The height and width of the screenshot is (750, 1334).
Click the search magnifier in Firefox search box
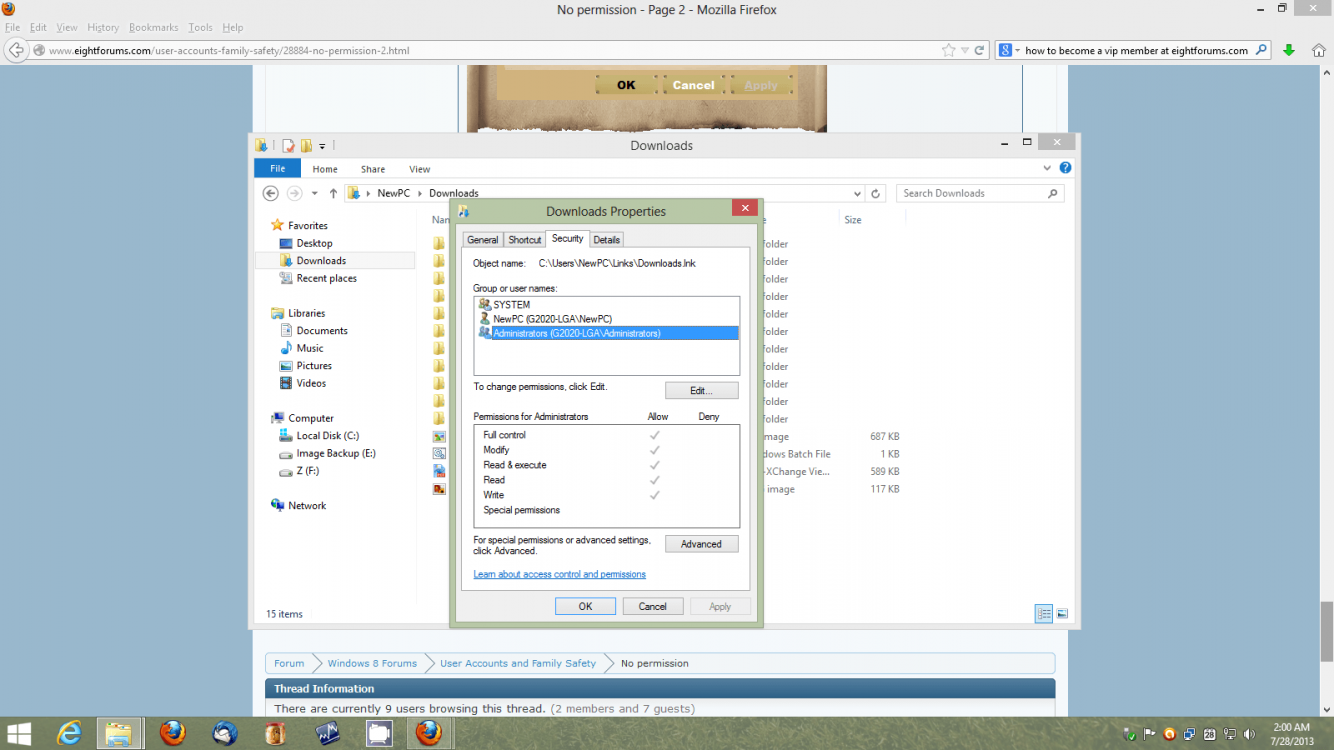(1262, 50)
